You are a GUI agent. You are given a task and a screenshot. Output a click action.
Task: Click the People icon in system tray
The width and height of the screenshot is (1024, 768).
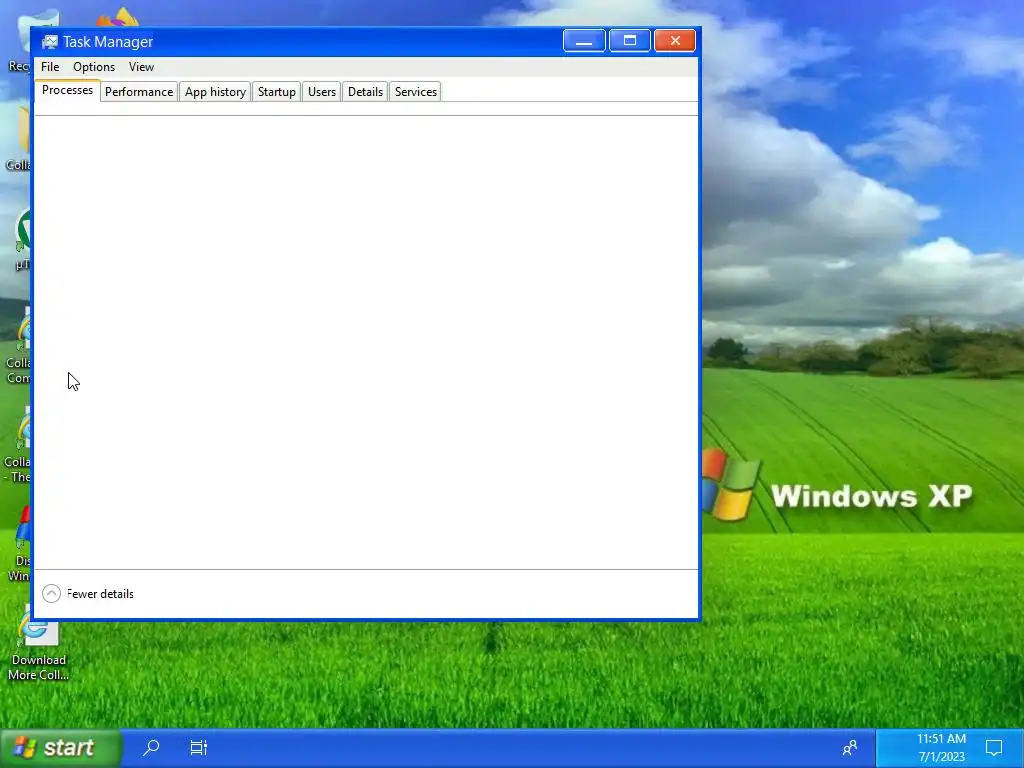(850, 748)
